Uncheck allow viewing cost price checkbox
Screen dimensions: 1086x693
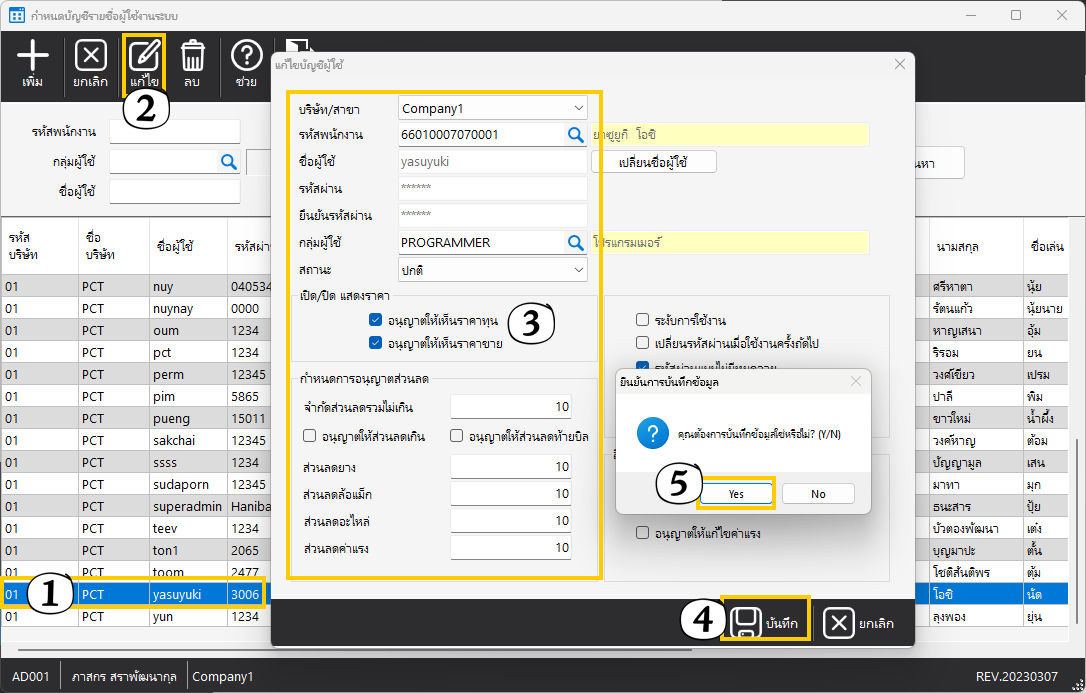[x=375, y=321]
